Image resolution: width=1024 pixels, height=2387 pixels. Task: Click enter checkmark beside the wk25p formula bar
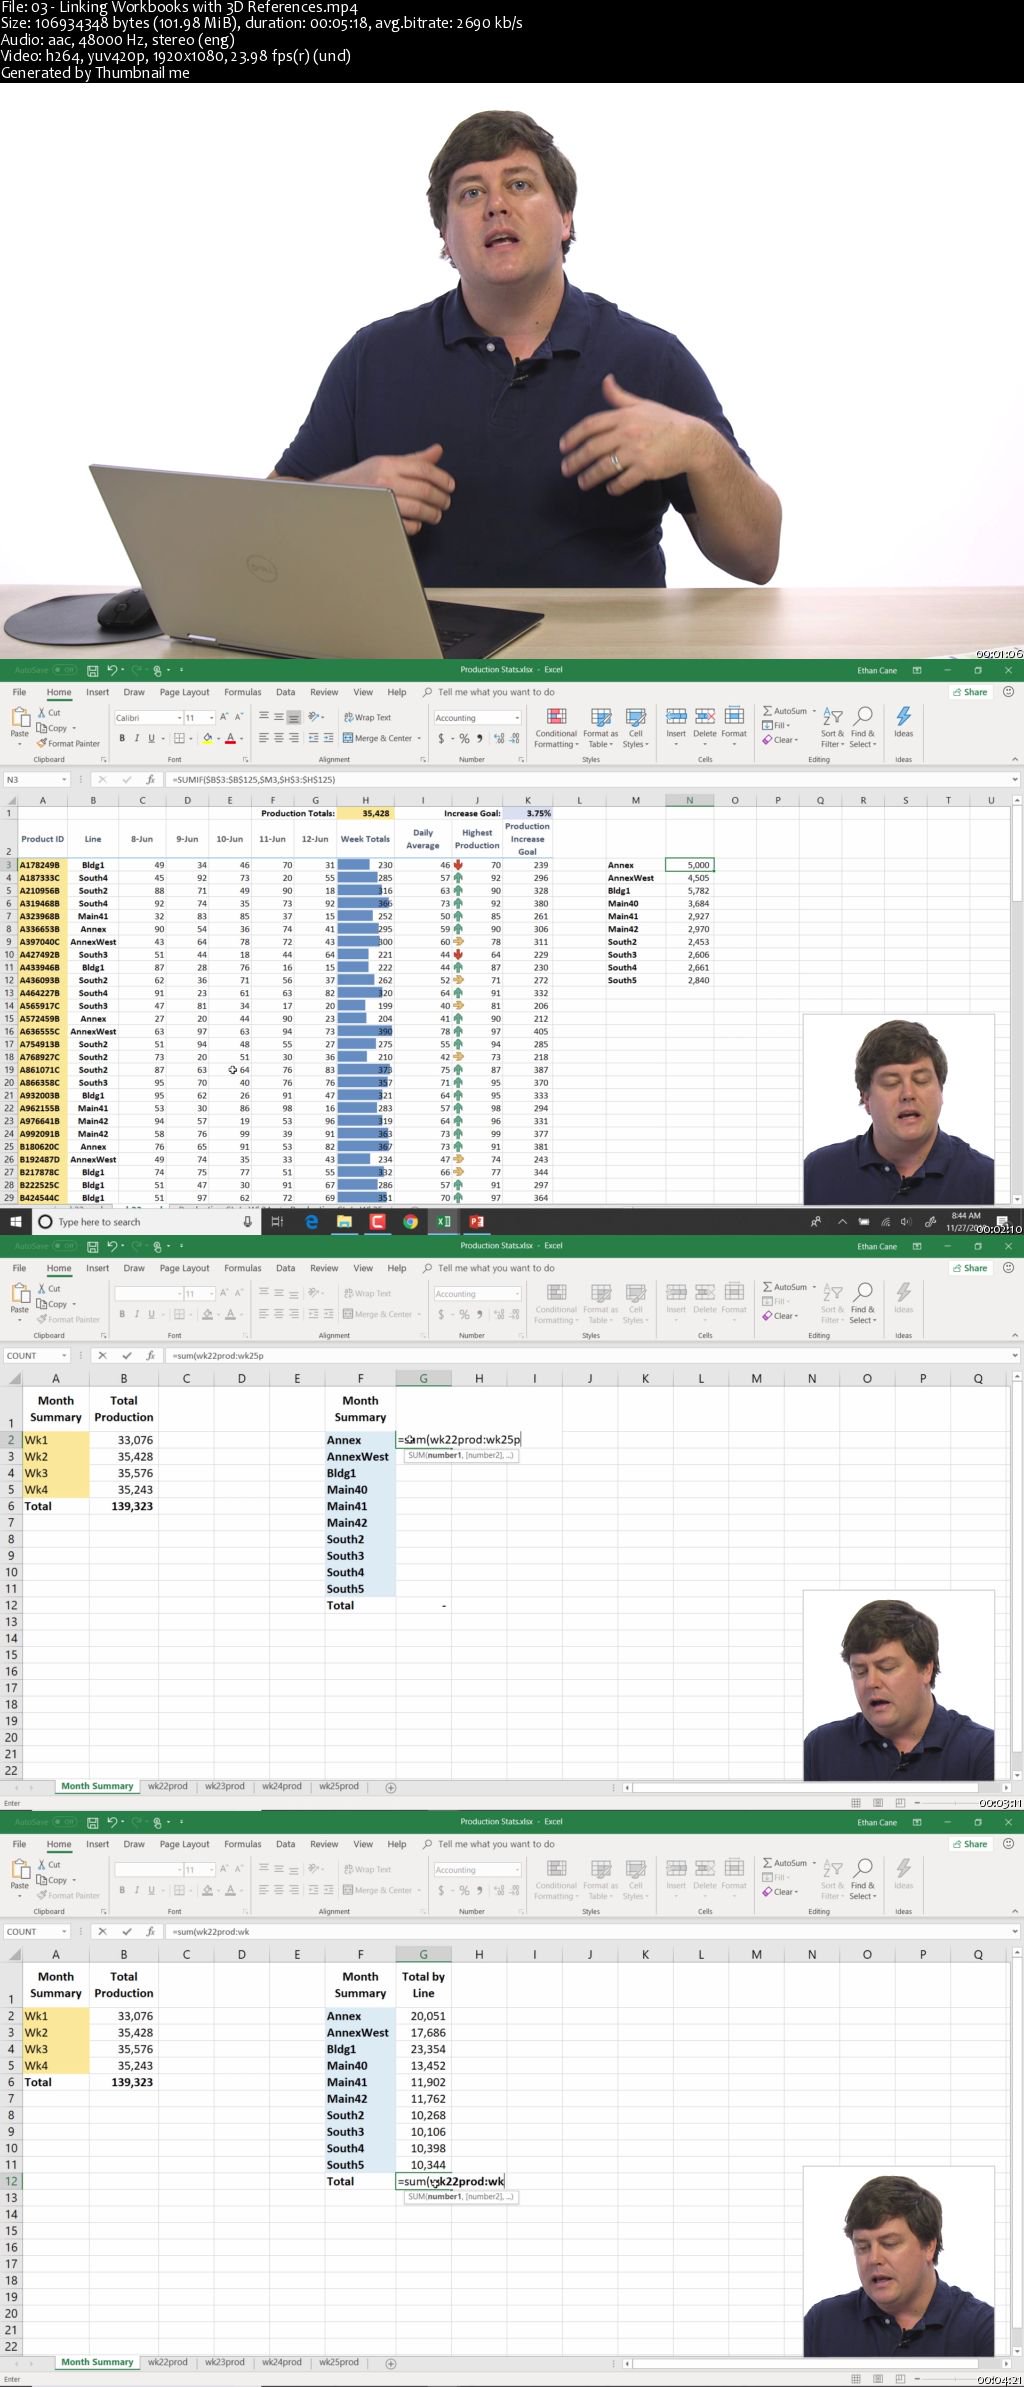click(x=126, y=1355)
